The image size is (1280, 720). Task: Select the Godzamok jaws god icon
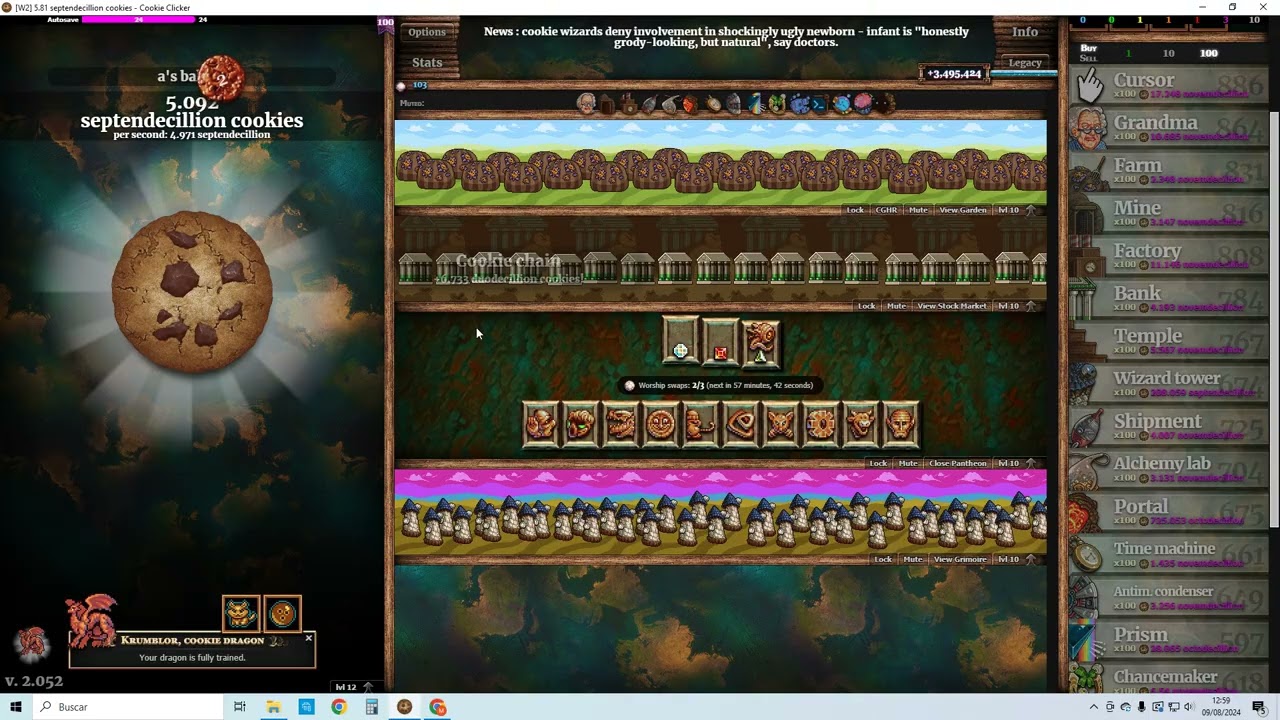(x=620, y=424)
